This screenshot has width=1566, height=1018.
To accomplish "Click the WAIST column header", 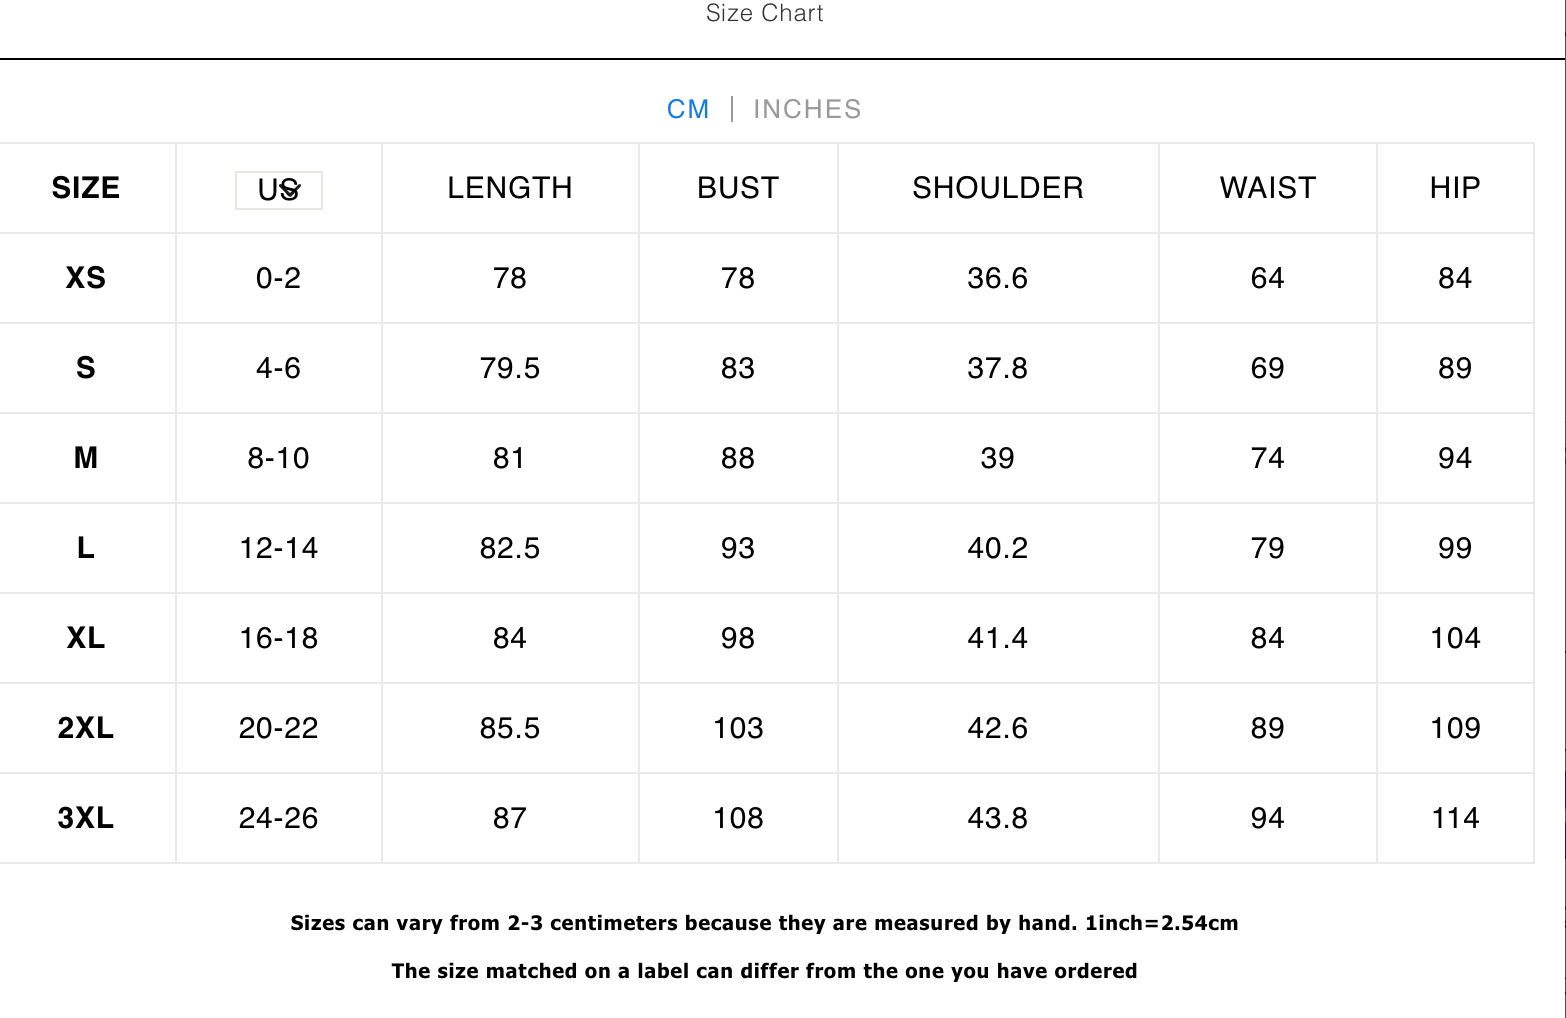I will point(1267,188).
